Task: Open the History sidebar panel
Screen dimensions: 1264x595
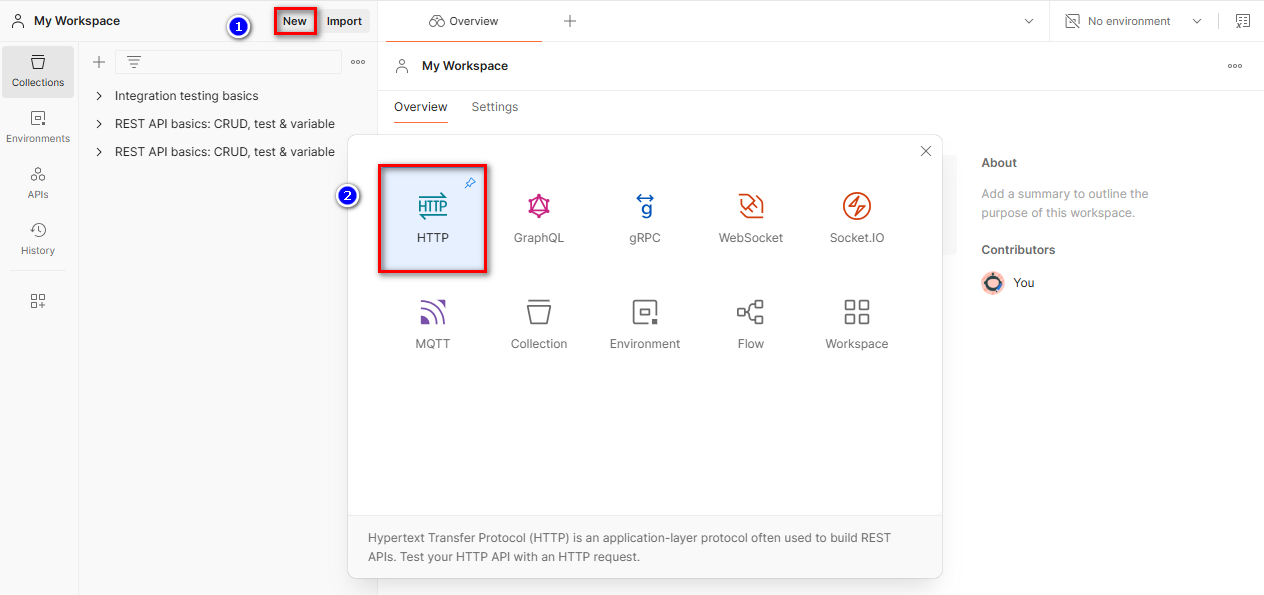Action: click(37, 240)
